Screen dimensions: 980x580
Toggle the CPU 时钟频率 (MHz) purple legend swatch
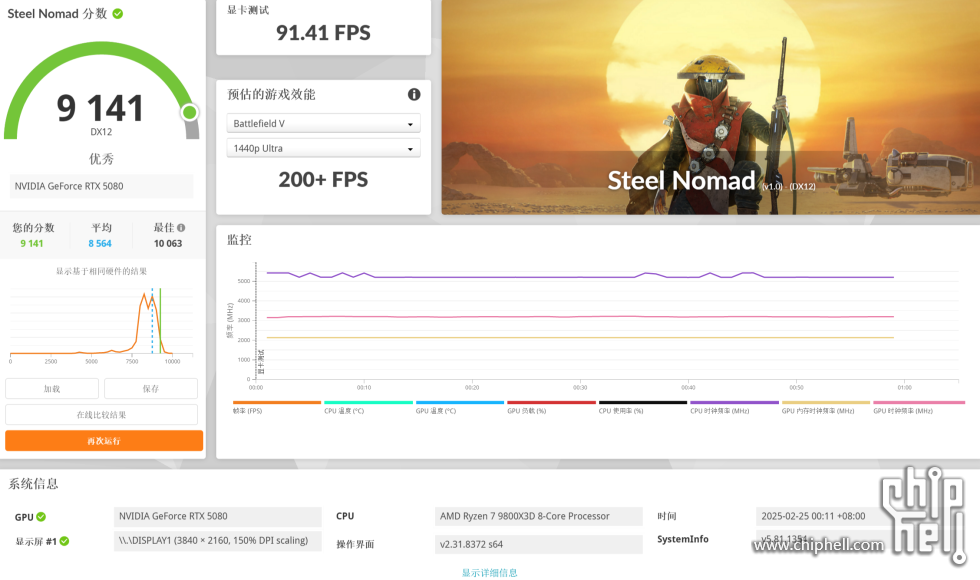coord(734,402)
